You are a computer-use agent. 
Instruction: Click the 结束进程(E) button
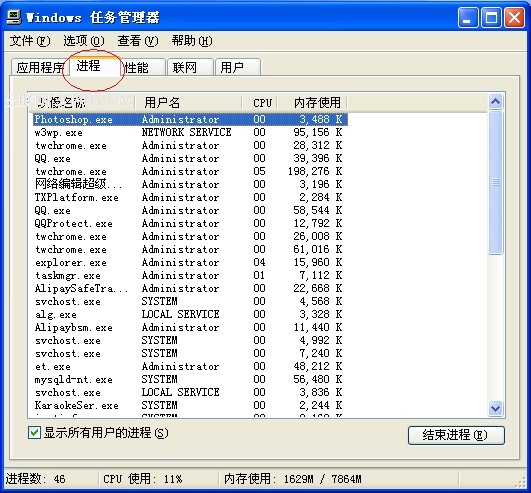tap(456, 435)
